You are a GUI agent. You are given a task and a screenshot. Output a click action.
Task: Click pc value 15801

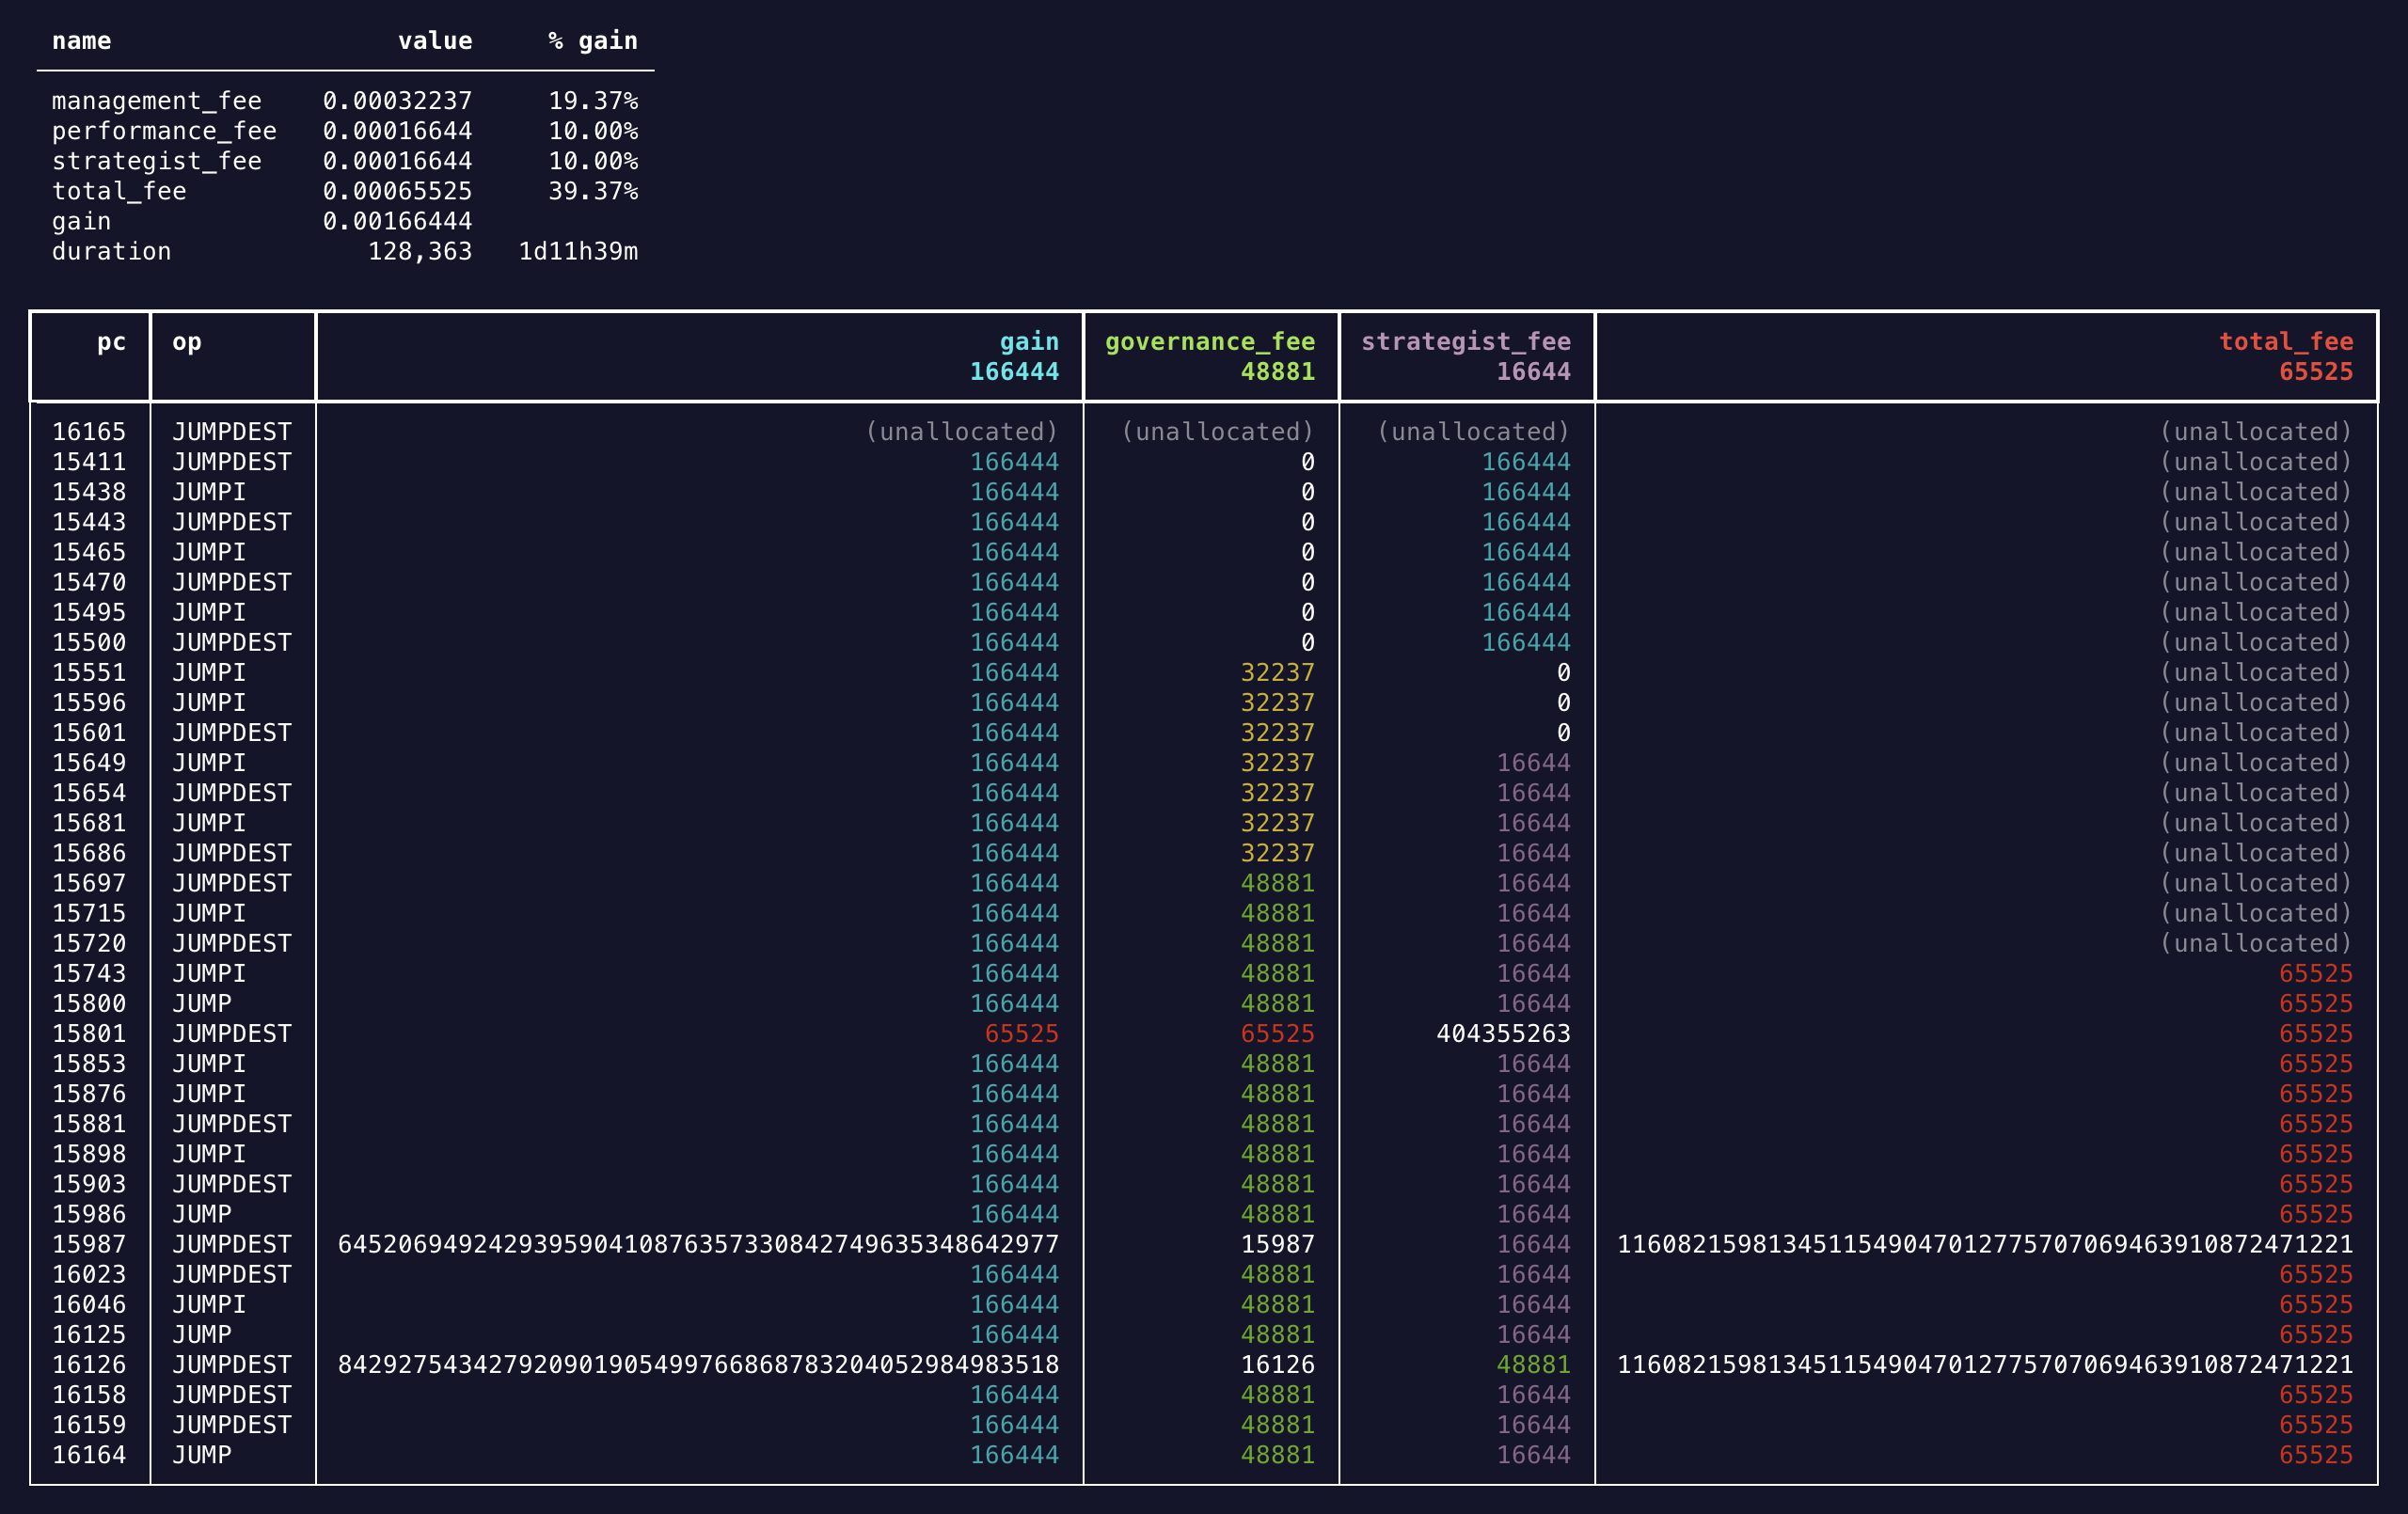89,1034
